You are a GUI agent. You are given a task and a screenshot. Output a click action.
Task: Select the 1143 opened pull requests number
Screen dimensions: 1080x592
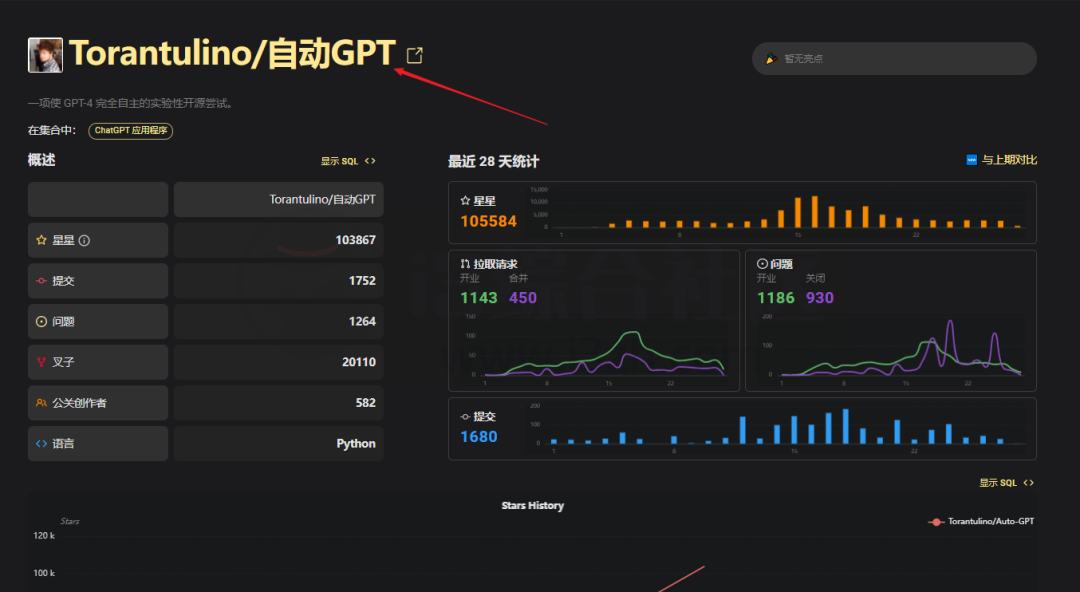point(479,298)
